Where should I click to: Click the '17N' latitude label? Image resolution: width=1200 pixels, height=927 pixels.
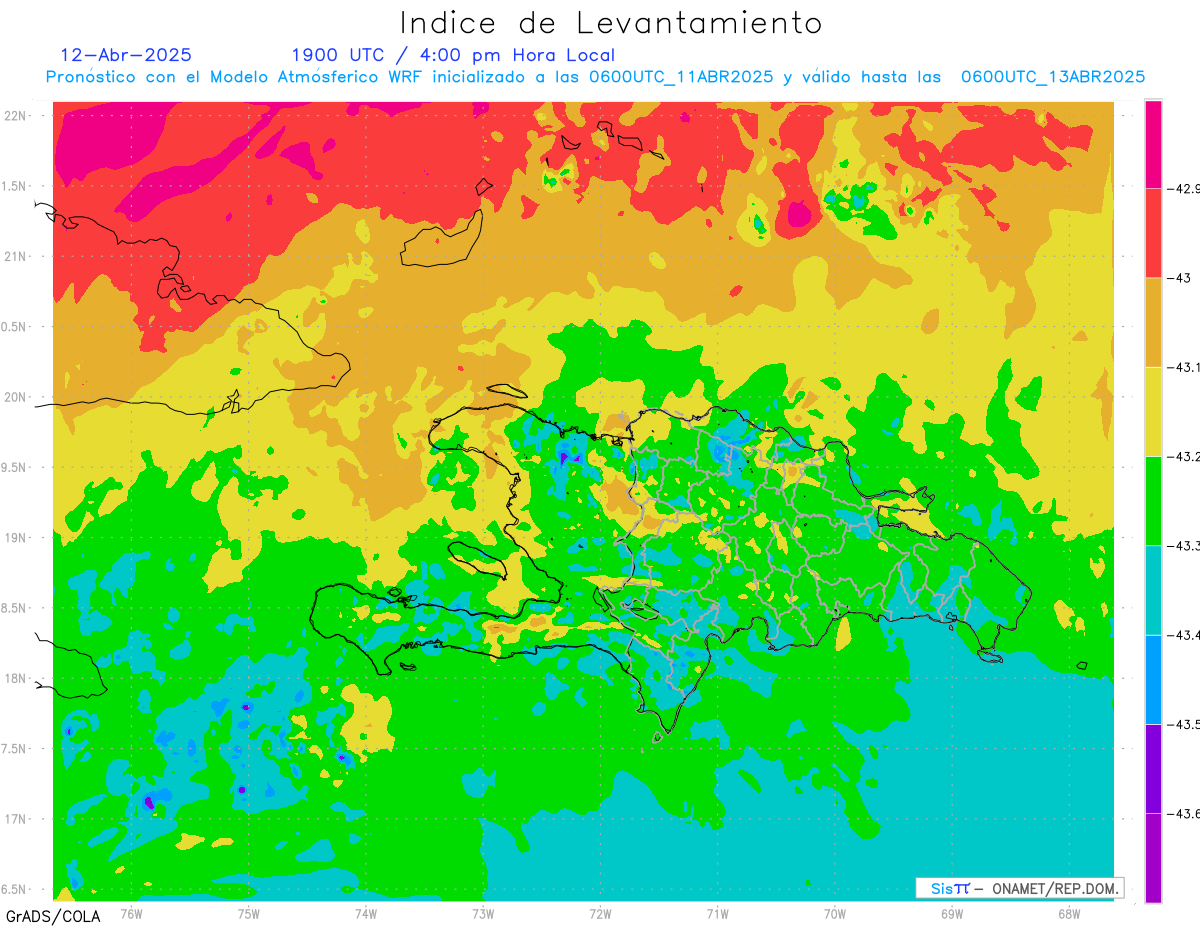coord(16,819)
